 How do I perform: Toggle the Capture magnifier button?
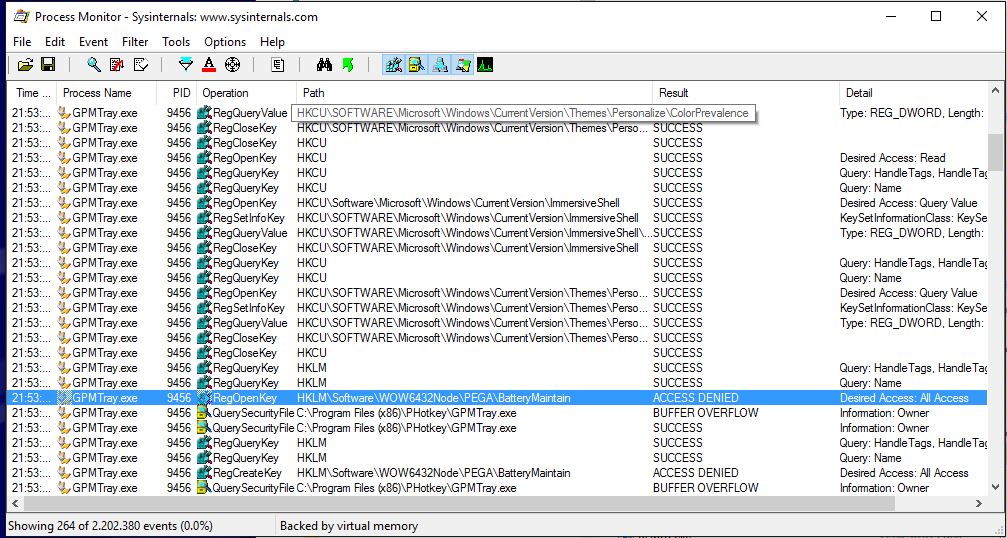[93, 65]
